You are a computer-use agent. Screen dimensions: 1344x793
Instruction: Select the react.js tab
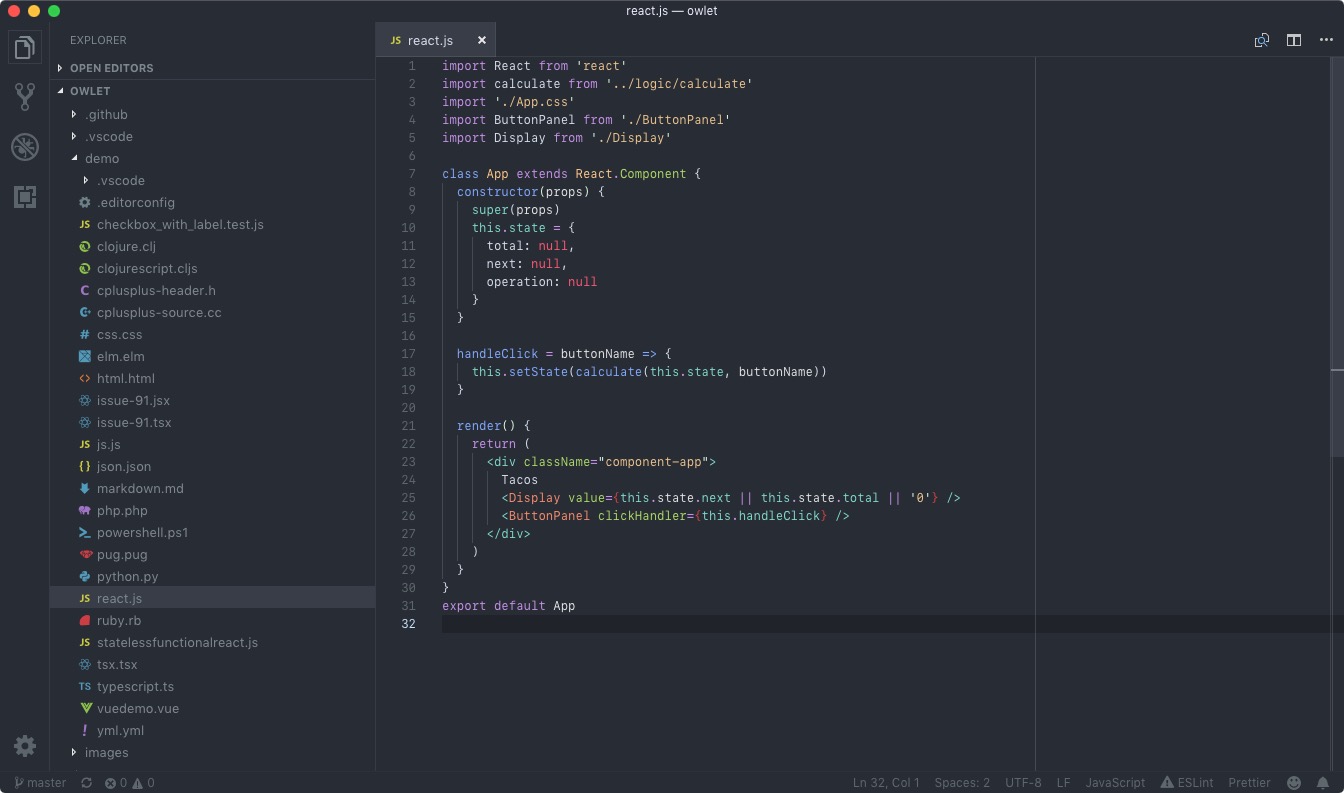[x=436, y=40]
